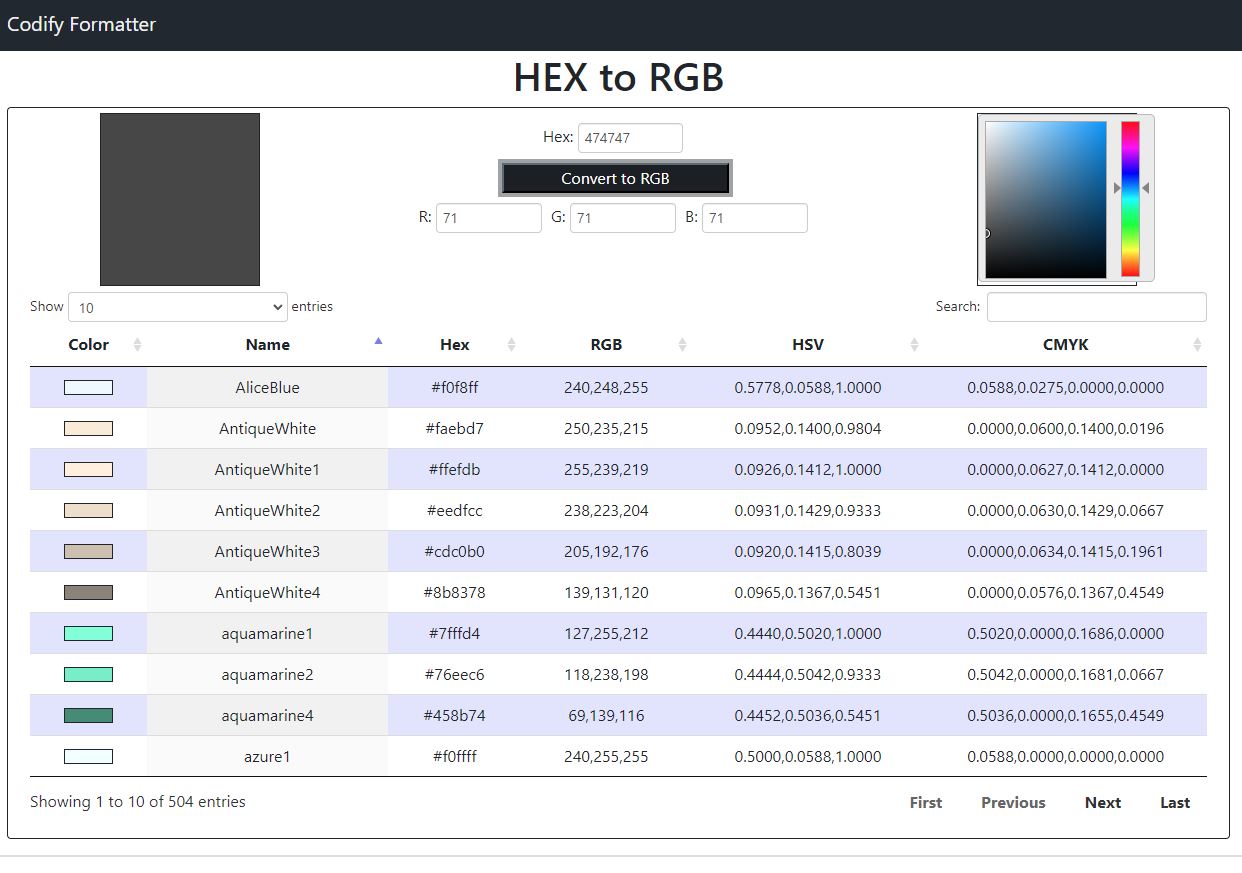1242x873 pixels.
Task: Click the AliceBlue name cell
Action: tap(267, 388)
